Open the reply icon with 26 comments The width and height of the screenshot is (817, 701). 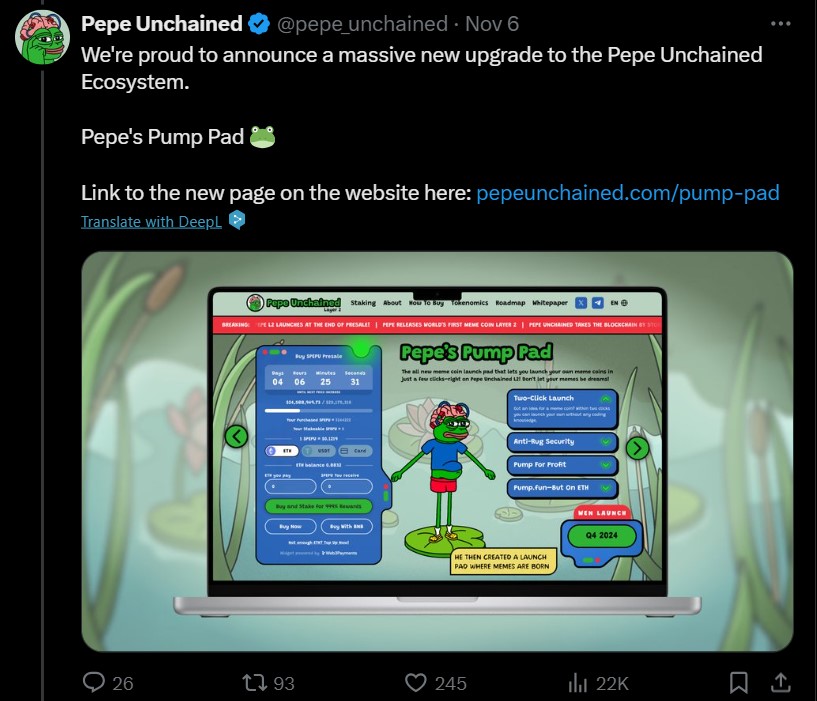point(94,682)
